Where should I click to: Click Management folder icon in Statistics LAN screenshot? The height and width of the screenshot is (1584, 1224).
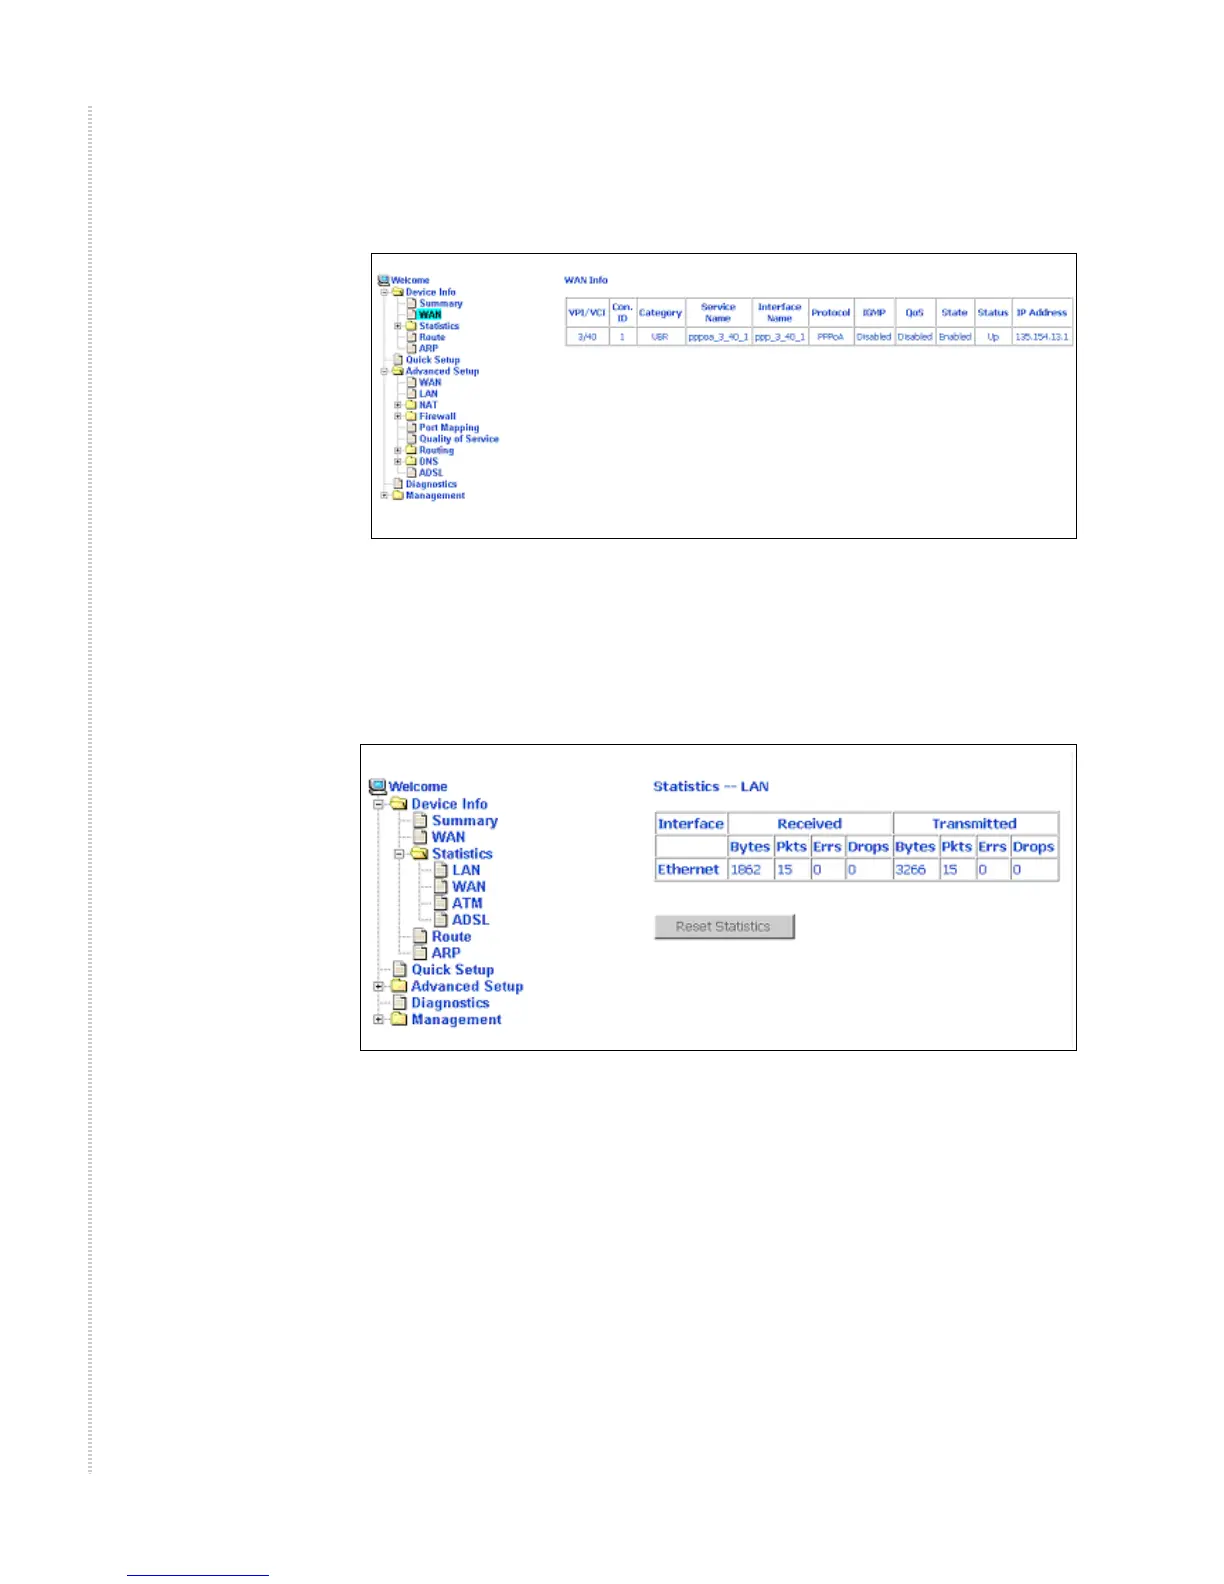pos(399,1020)
